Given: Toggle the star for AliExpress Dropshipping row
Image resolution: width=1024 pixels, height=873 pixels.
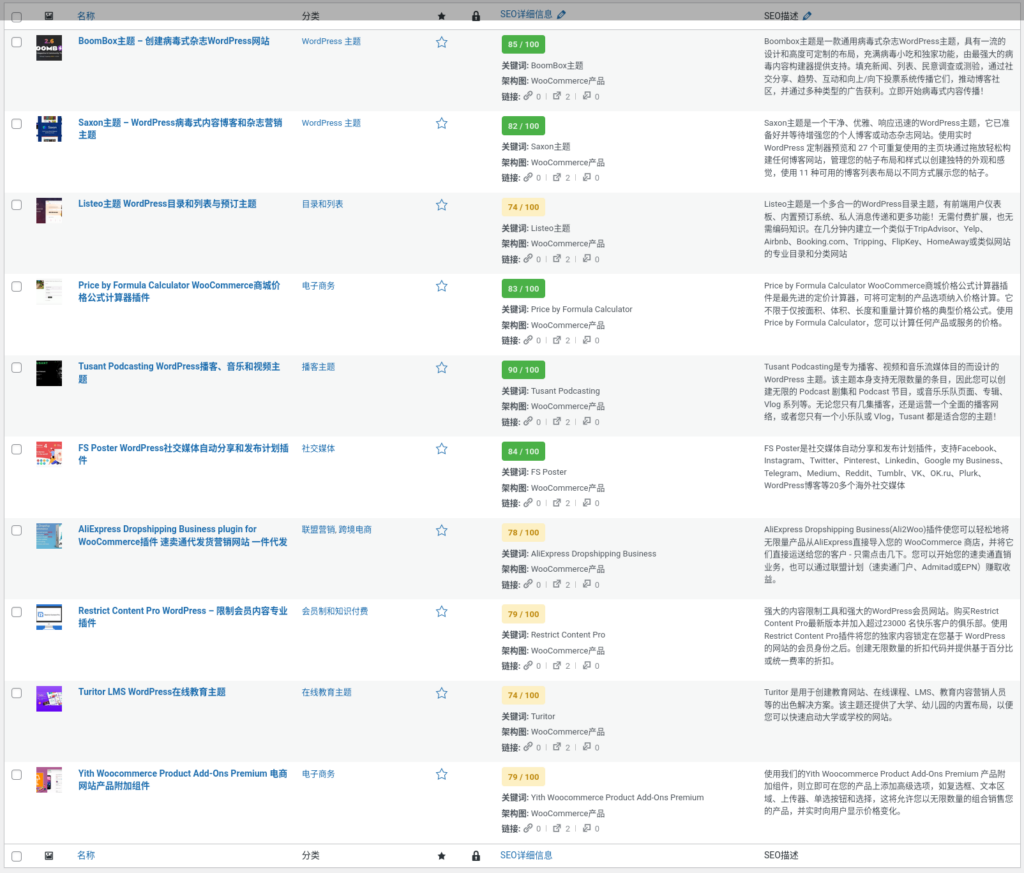Looking at the screenshot, I should tap(442, 530).
